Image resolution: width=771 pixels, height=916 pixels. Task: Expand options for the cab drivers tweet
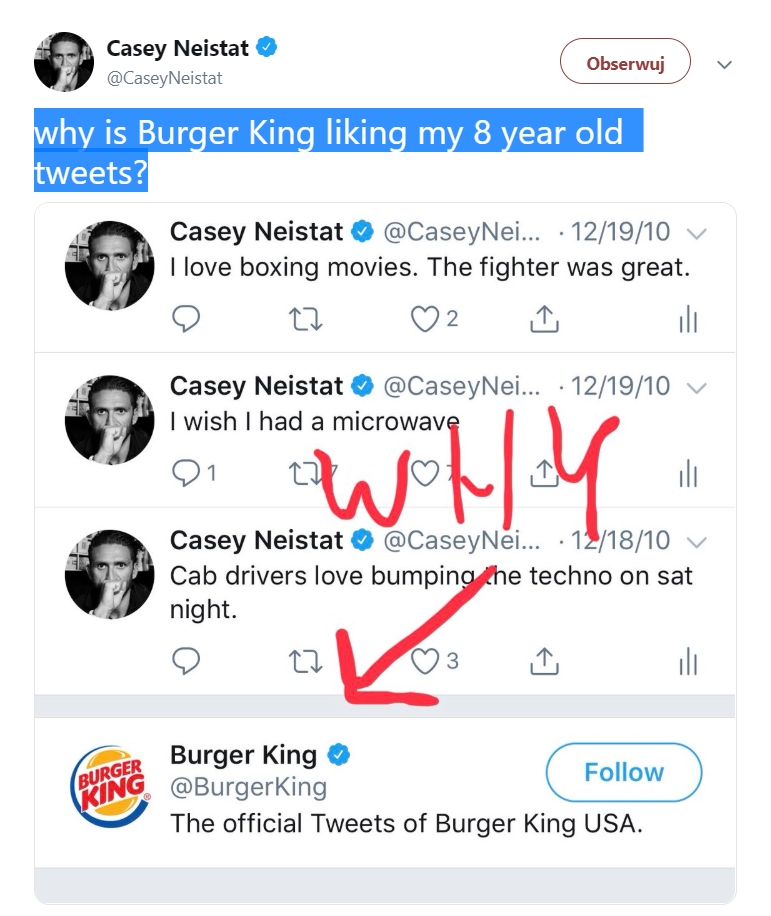coord(698,542)
